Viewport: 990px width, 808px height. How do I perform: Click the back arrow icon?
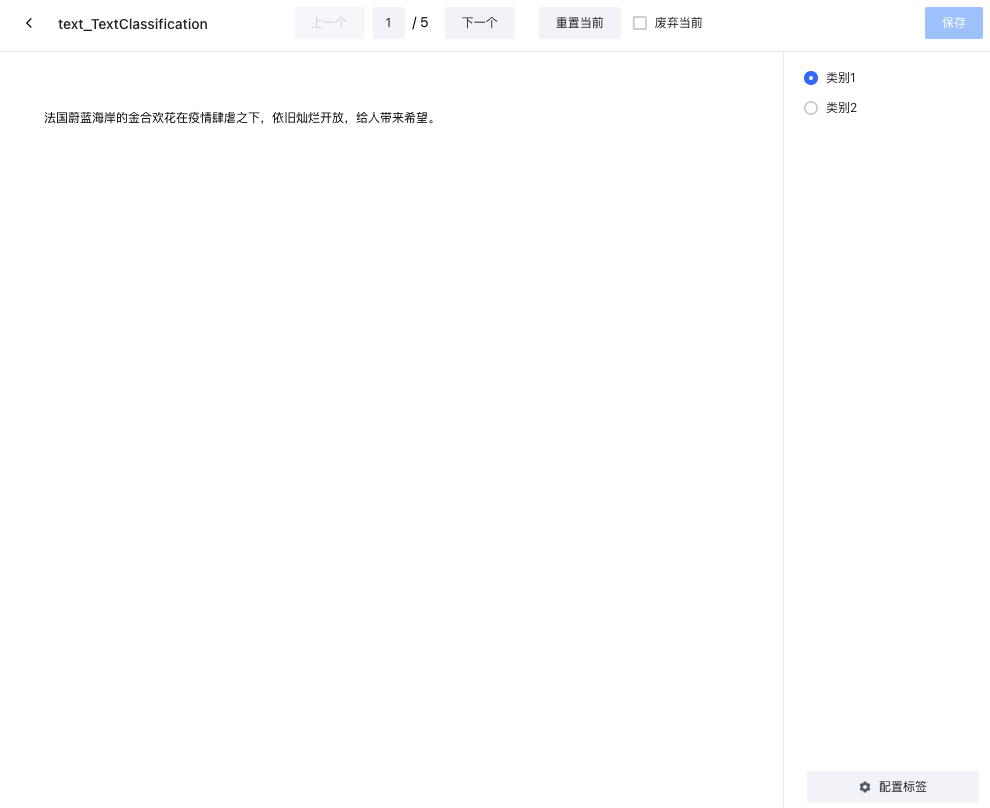coord(29,23)
